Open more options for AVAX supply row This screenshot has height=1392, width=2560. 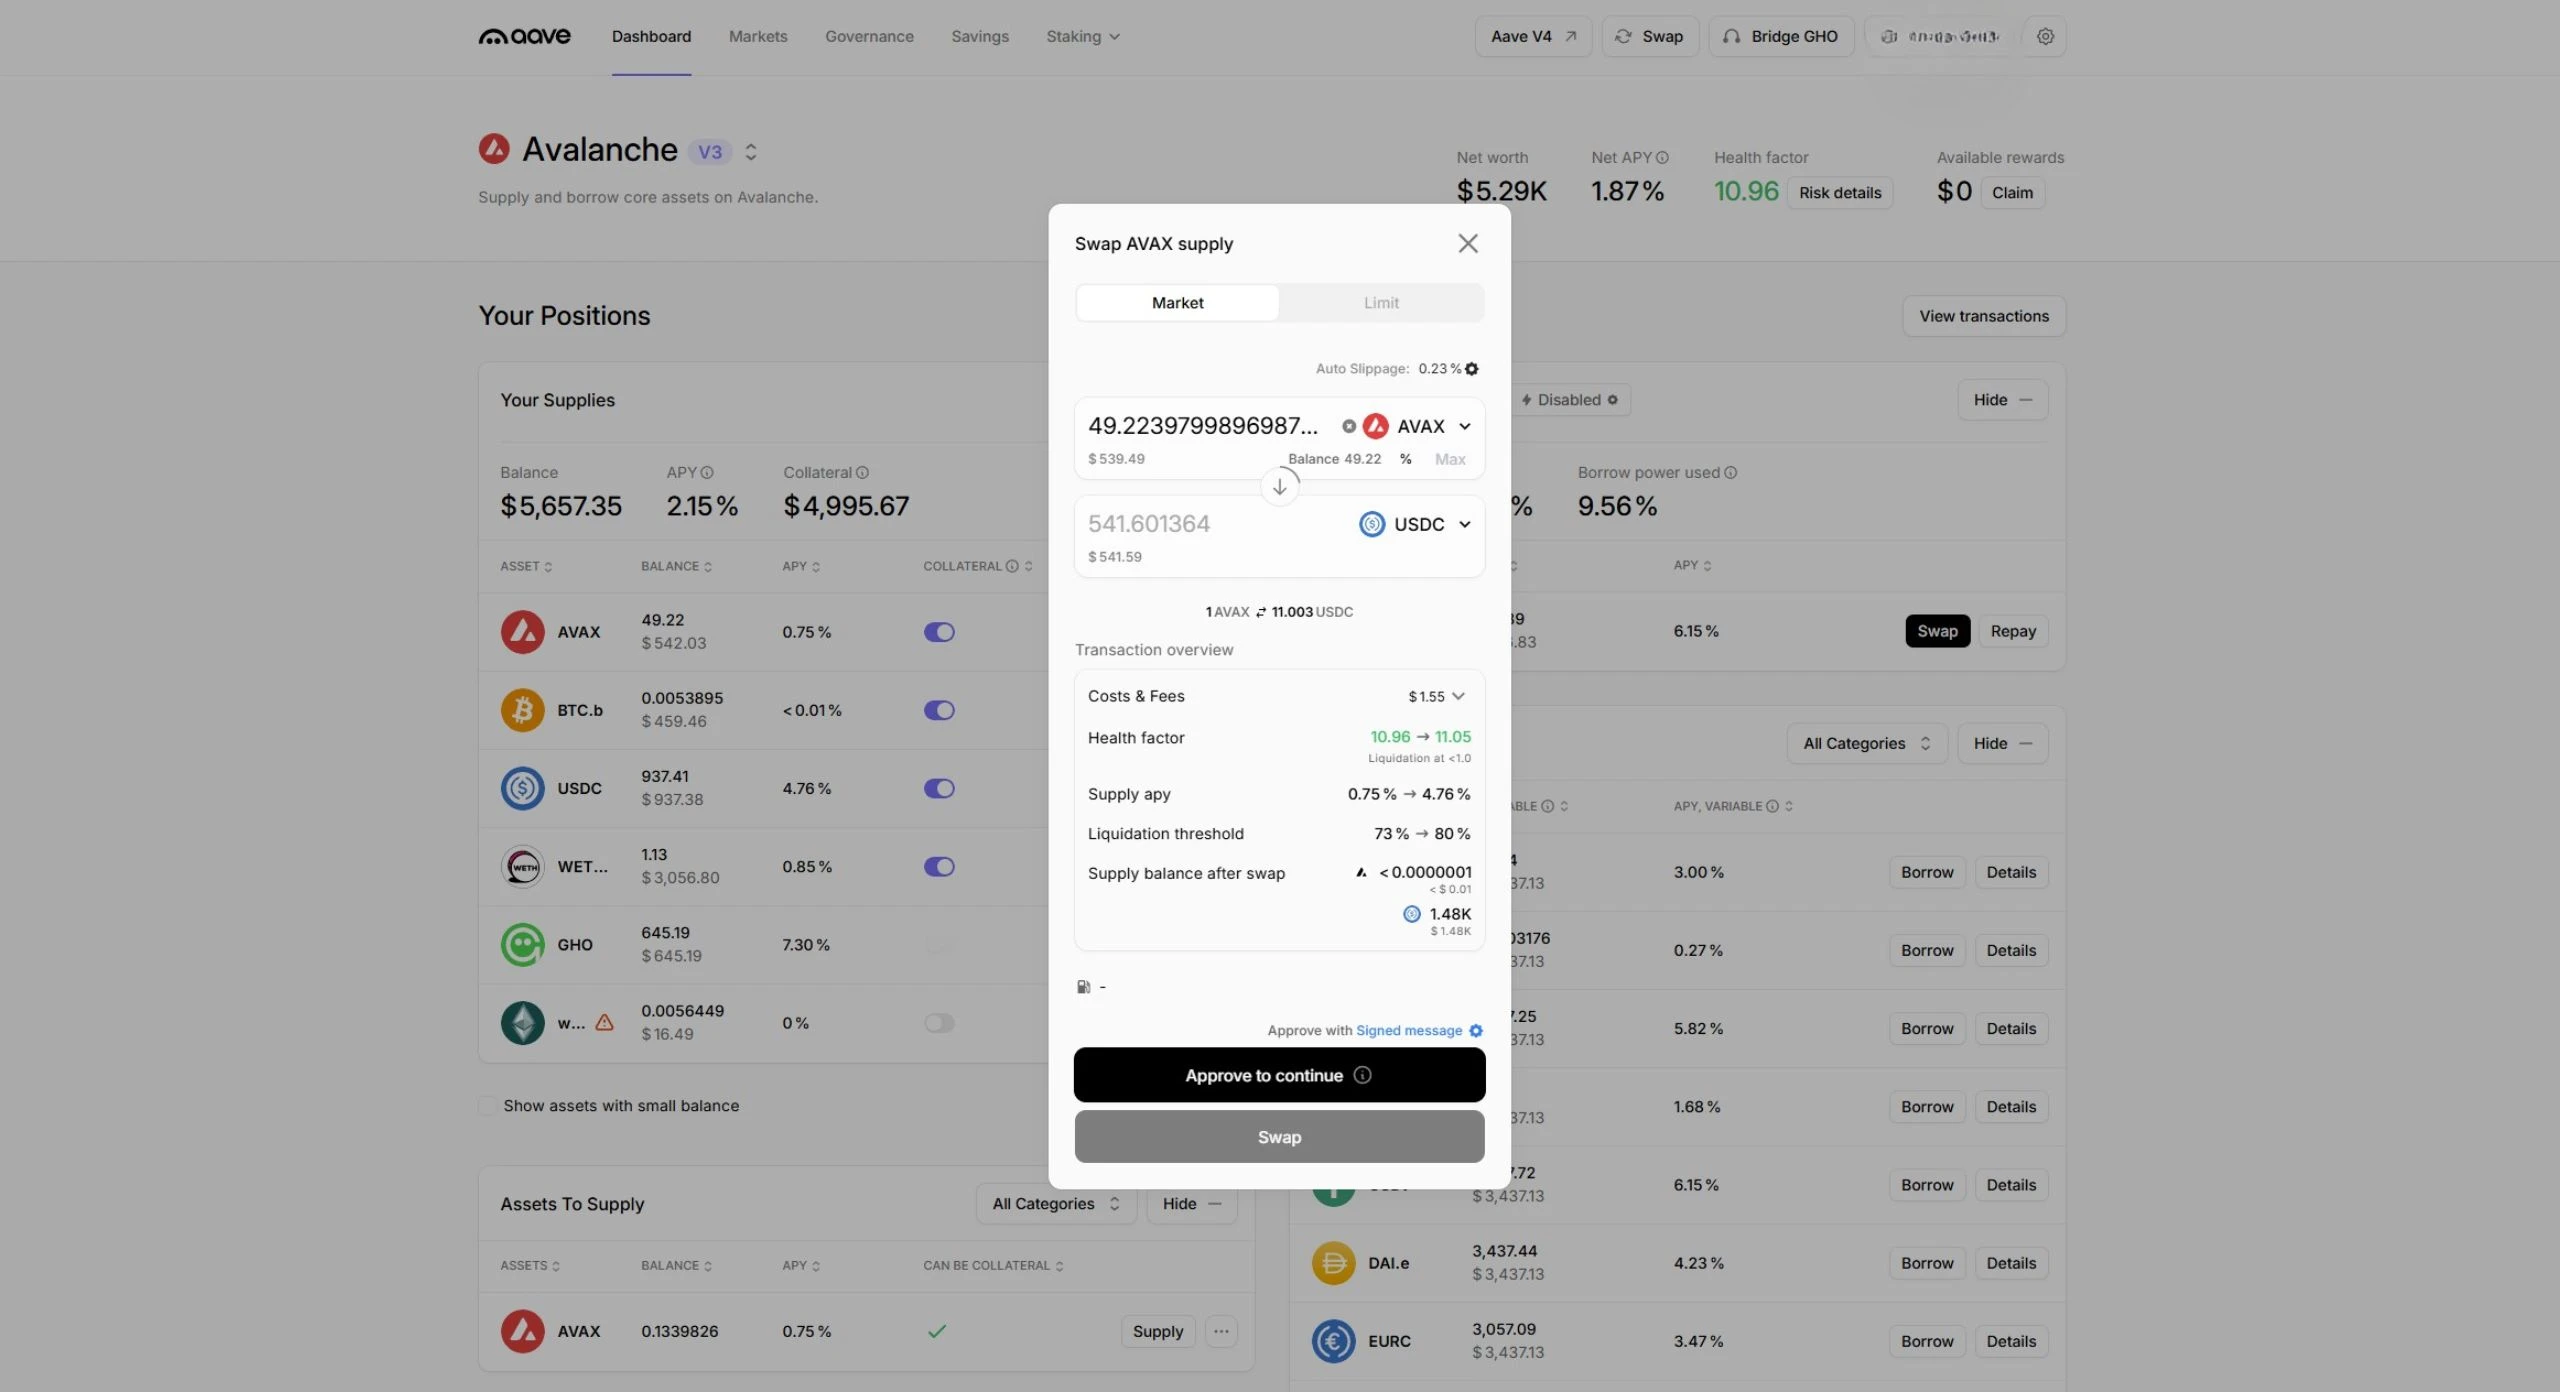[1221, 1332]
